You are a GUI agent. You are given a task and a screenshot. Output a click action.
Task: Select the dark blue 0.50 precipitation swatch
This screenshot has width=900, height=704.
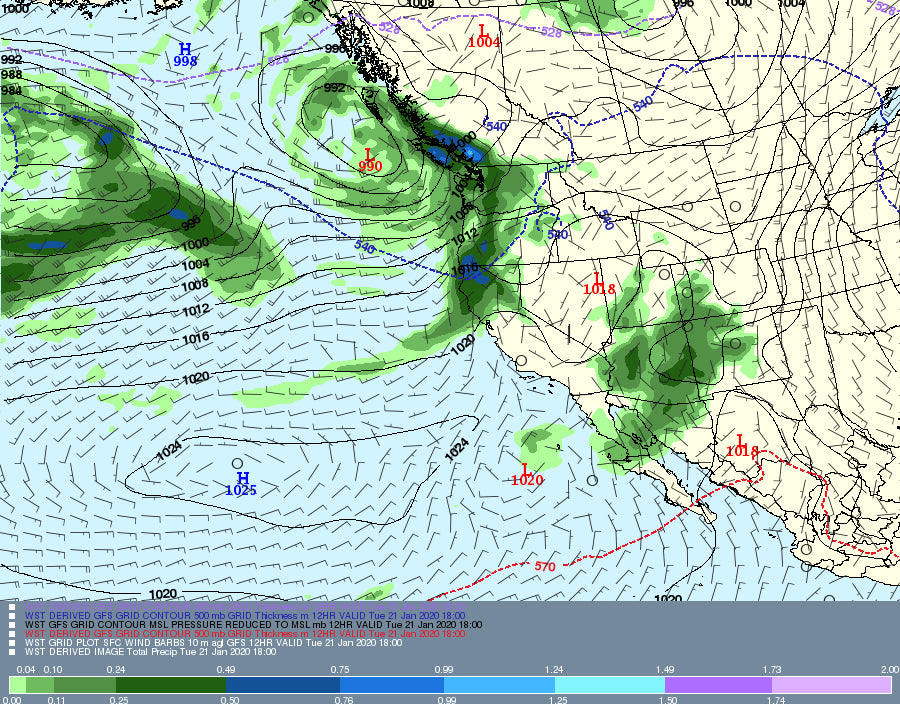pyautogui.click(x=279, y=685)
